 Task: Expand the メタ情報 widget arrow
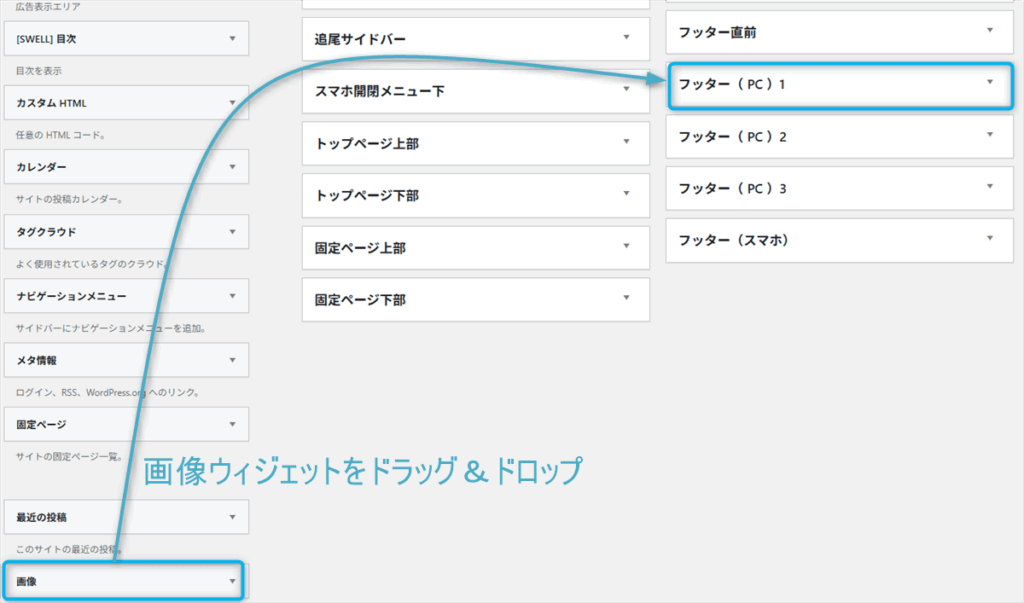click(232, 360)
